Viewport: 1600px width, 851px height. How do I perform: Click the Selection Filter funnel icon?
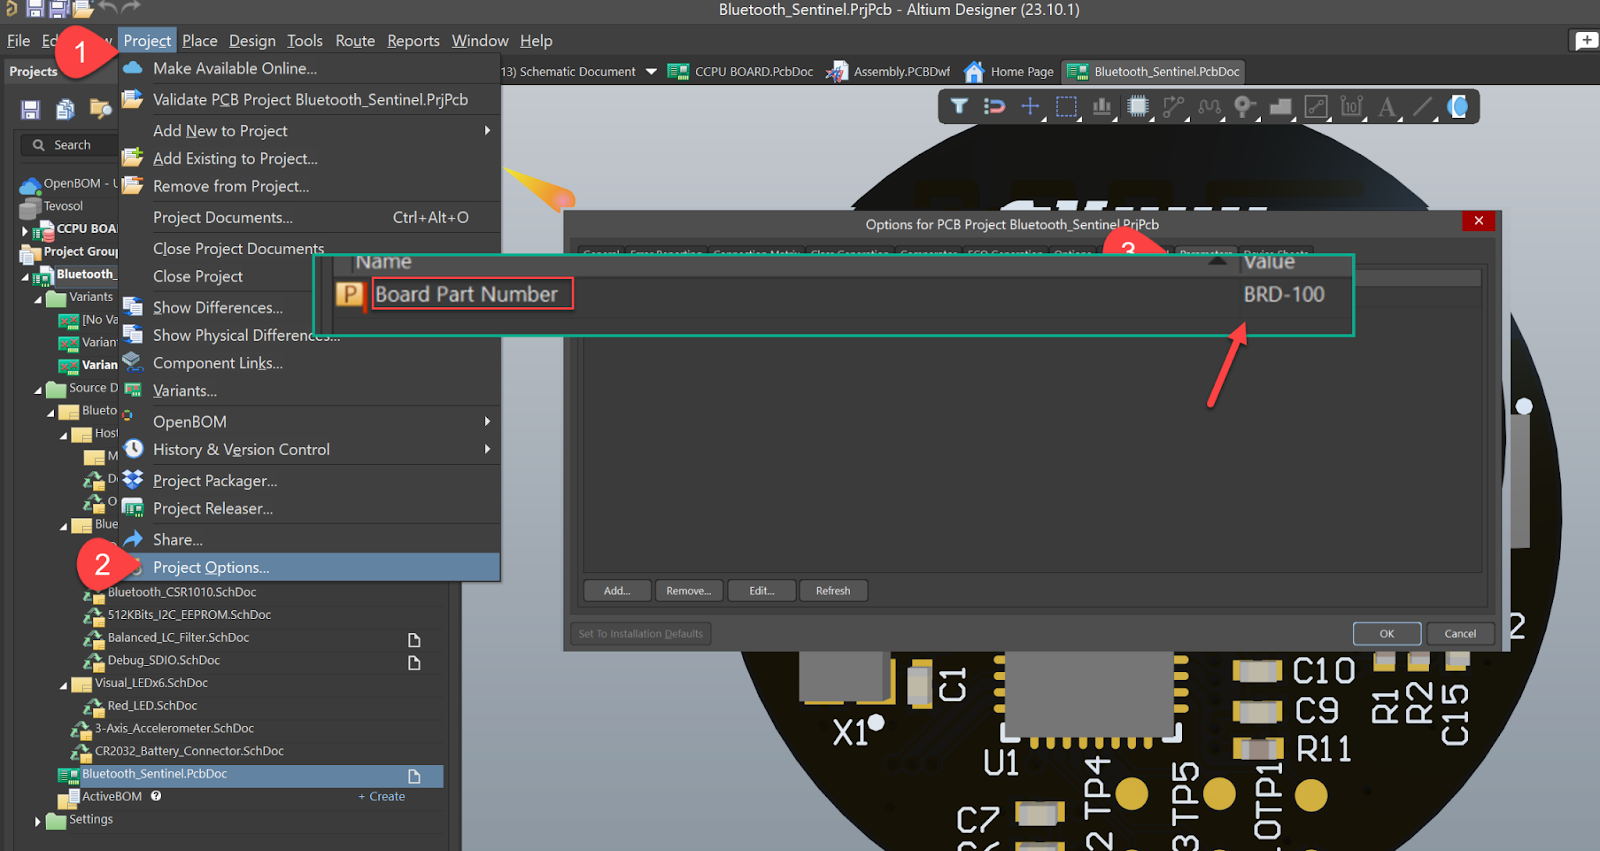coord(958,106)
